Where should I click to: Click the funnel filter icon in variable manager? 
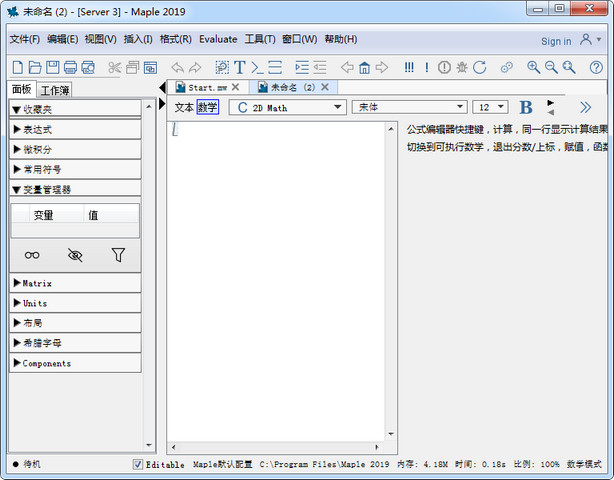point(118,255)
